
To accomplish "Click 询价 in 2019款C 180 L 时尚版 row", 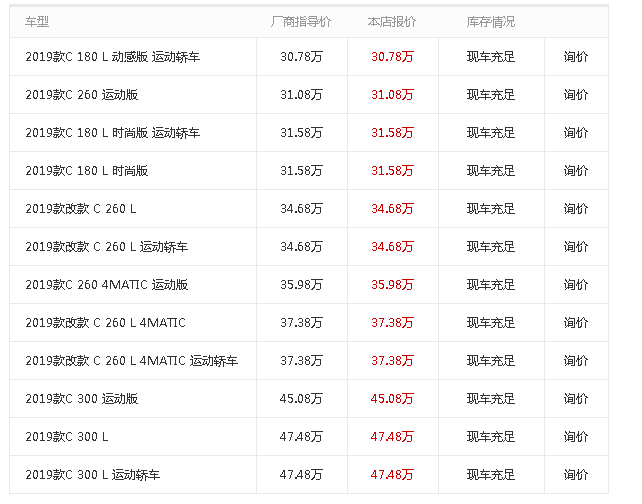I will pyautogui.click(x=576, y=171).
